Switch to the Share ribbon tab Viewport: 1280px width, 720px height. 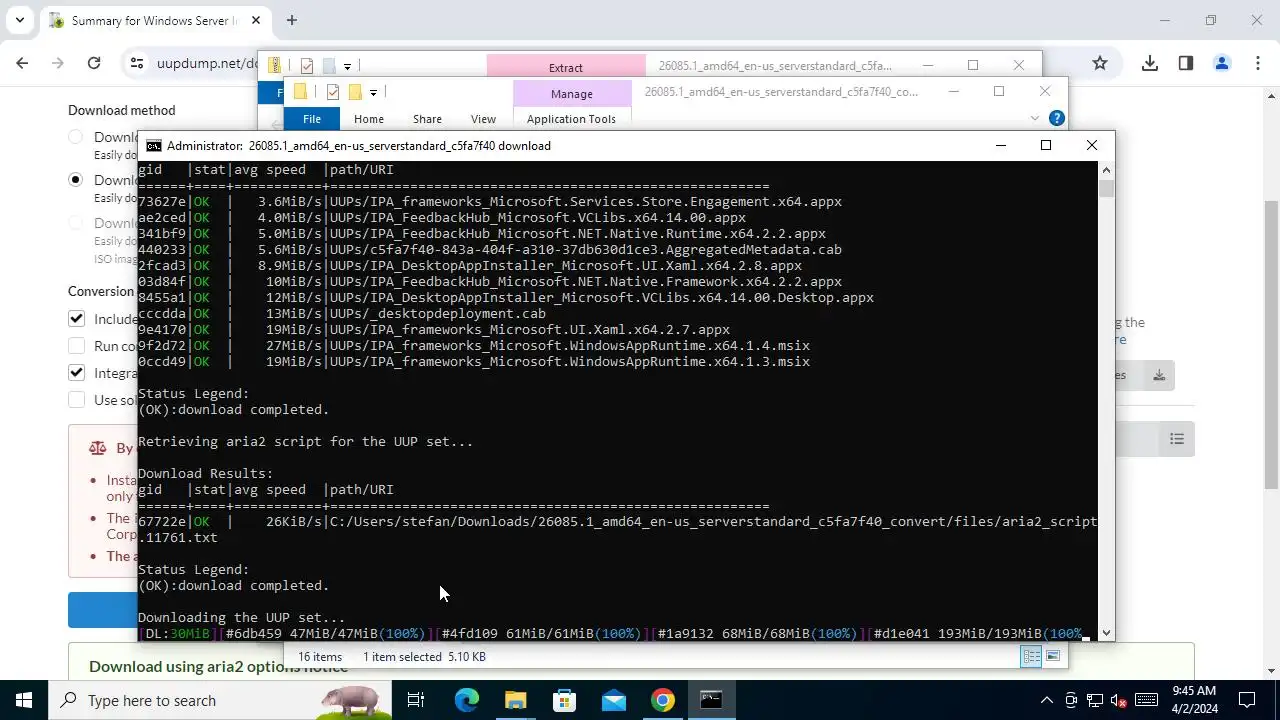click(427, 119)
